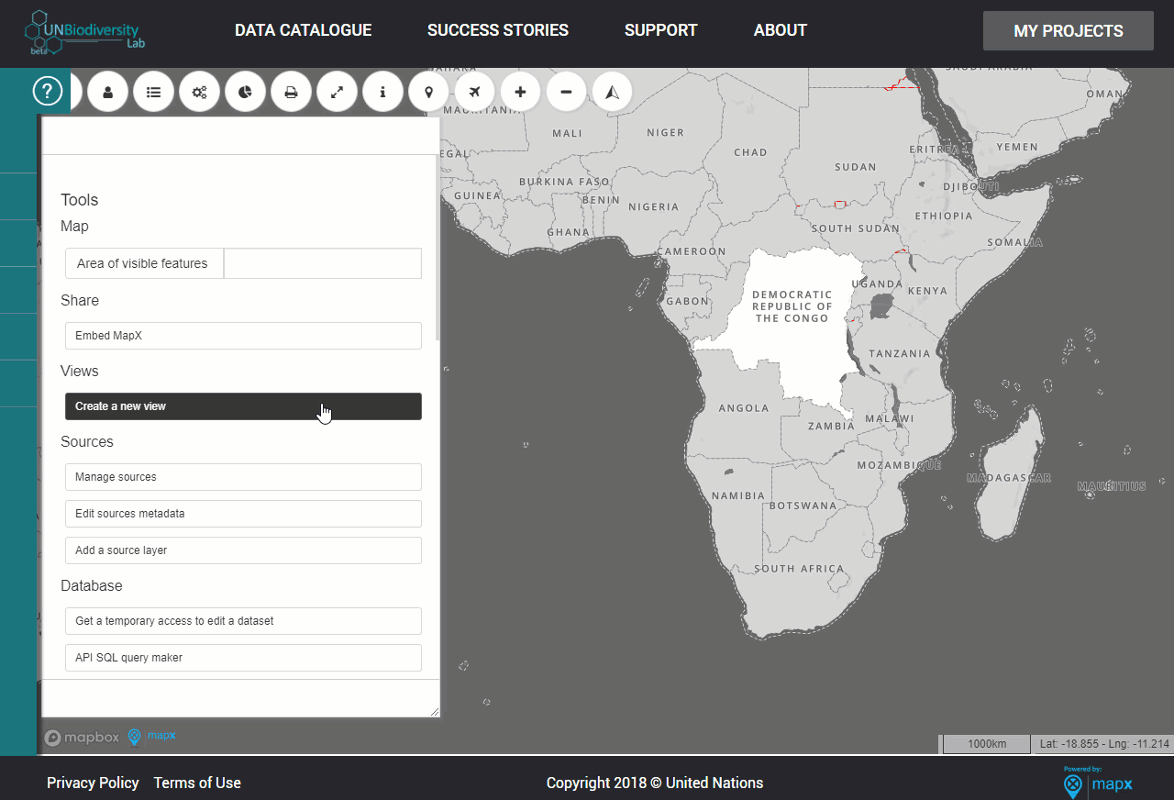1174x800 pixels.
Task: Click the empty area result field
Action: coord(323,264)
